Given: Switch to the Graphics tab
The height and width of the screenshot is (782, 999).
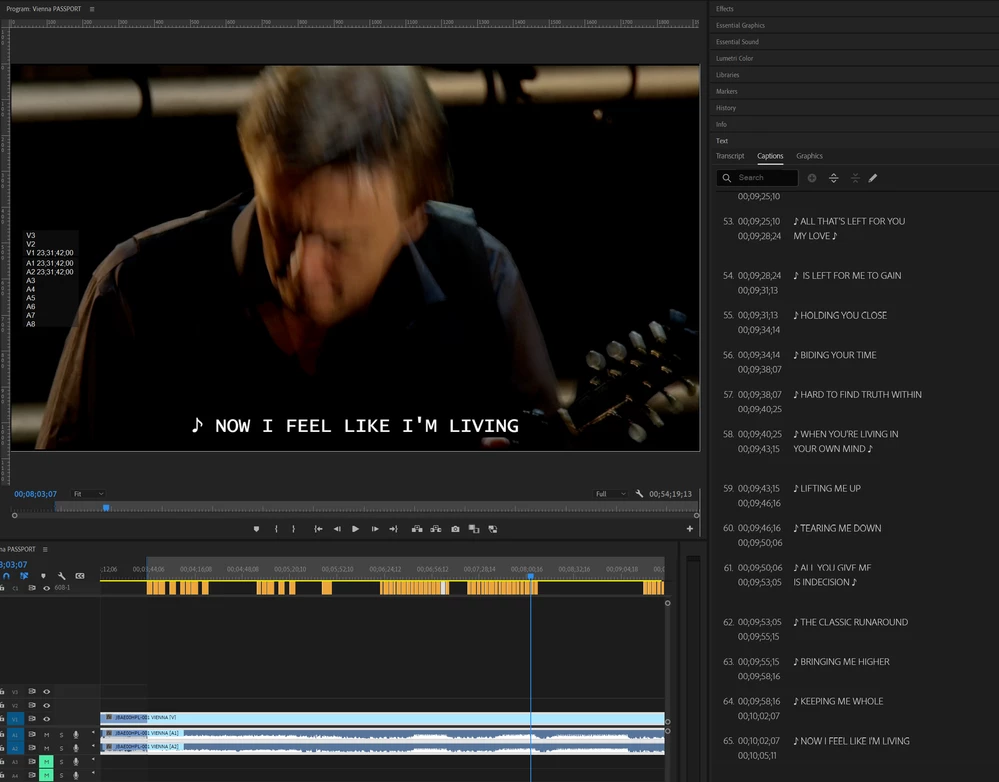Looking at the screenshot, I should [809, 156].
